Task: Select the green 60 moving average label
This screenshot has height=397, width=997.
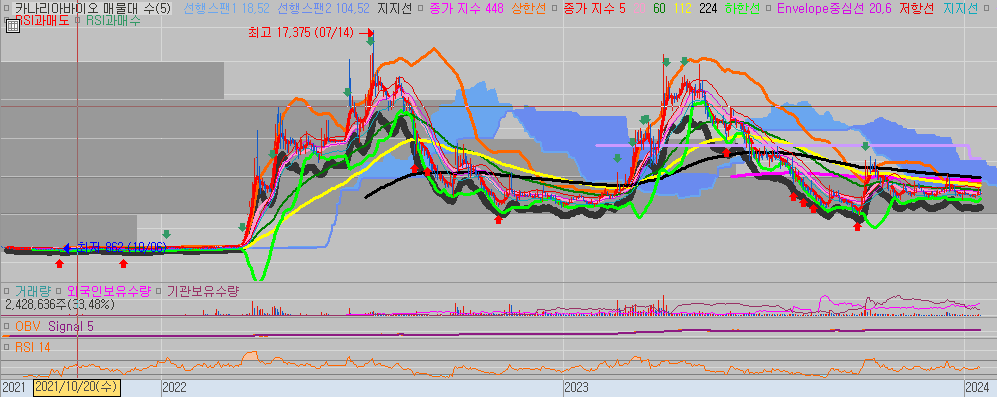Action: tap(659, 9)
